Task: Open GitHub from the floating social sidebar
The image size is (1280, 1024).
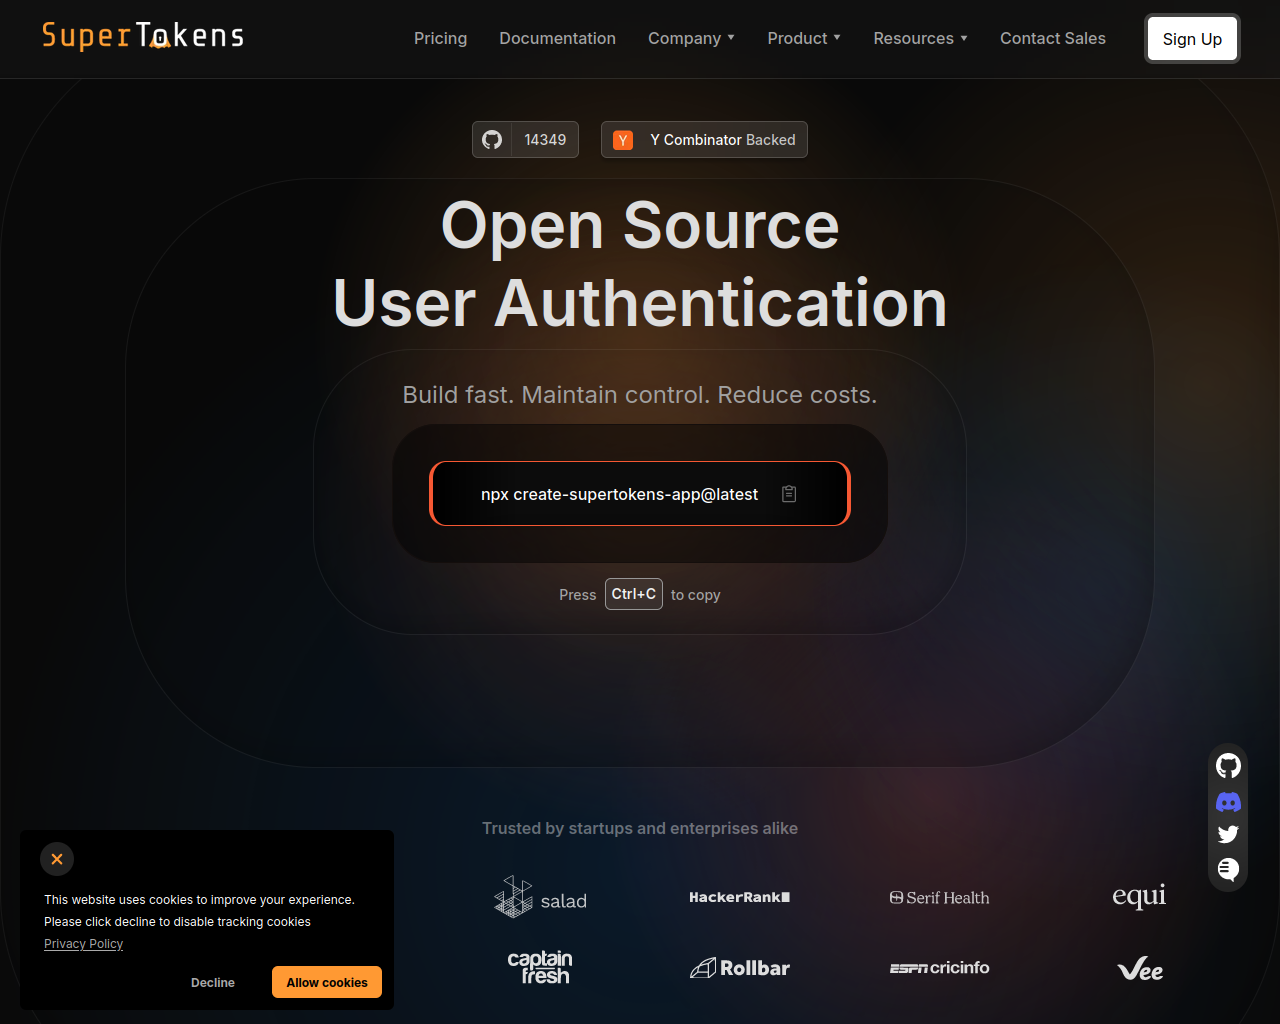Action: click(1228, 766)
